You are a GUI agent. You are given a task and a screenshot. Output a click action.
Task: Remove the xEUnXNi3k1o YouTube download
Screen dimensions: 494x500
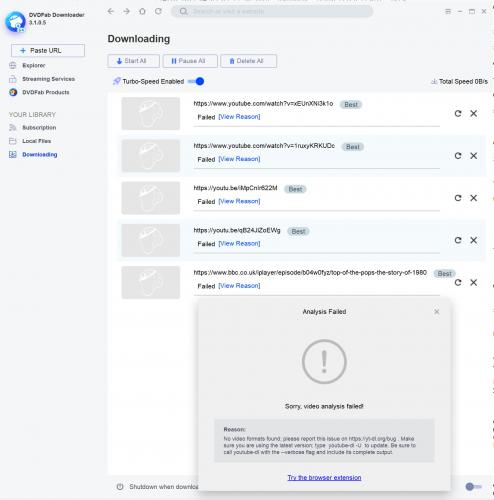coord(473,113)
